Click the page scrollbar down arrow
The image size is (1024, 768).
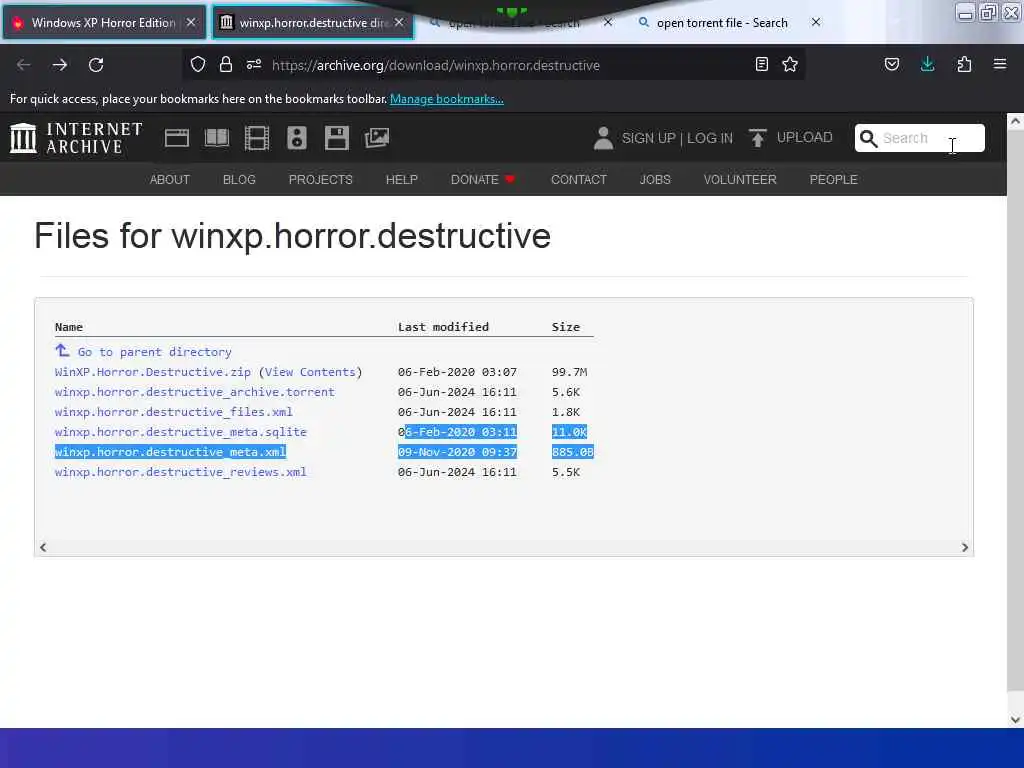pos(1015,720)
